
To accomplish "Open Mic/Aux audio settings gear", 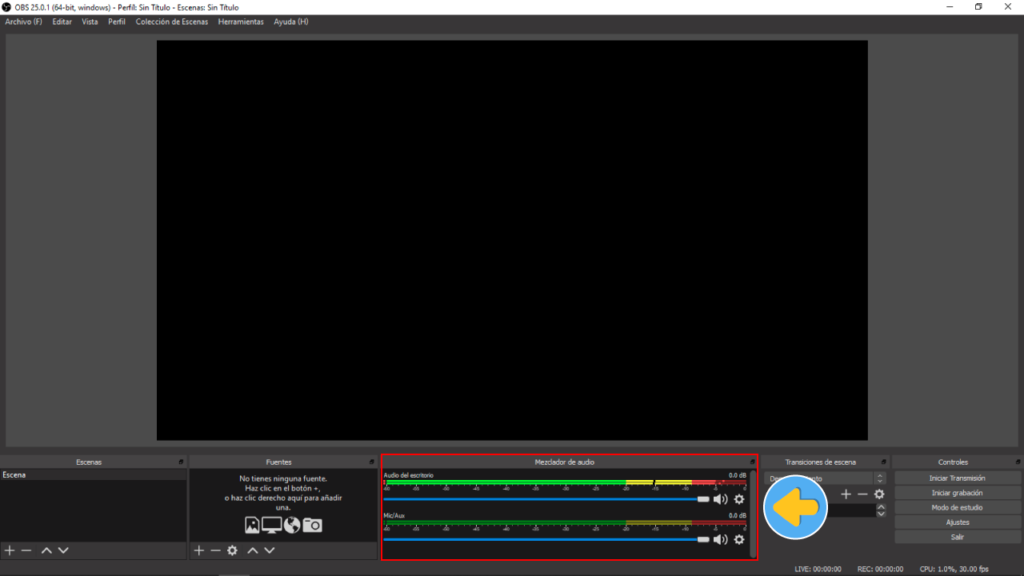I will (739, 539).
